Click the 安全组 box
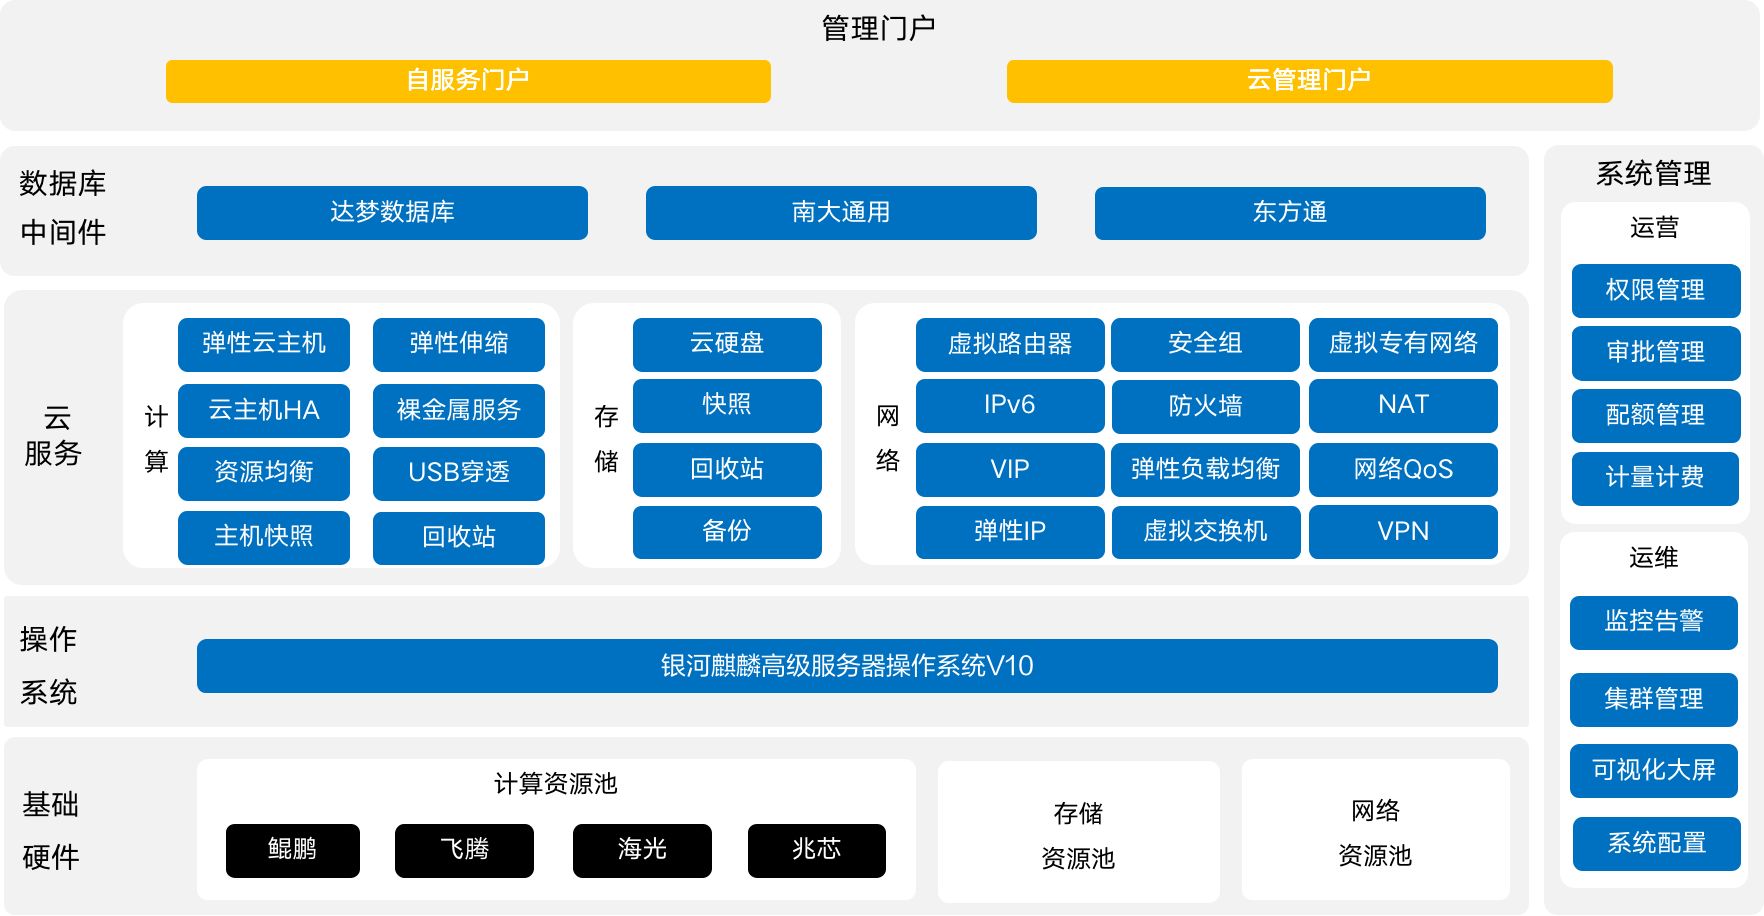 (x=1205, y=344)
